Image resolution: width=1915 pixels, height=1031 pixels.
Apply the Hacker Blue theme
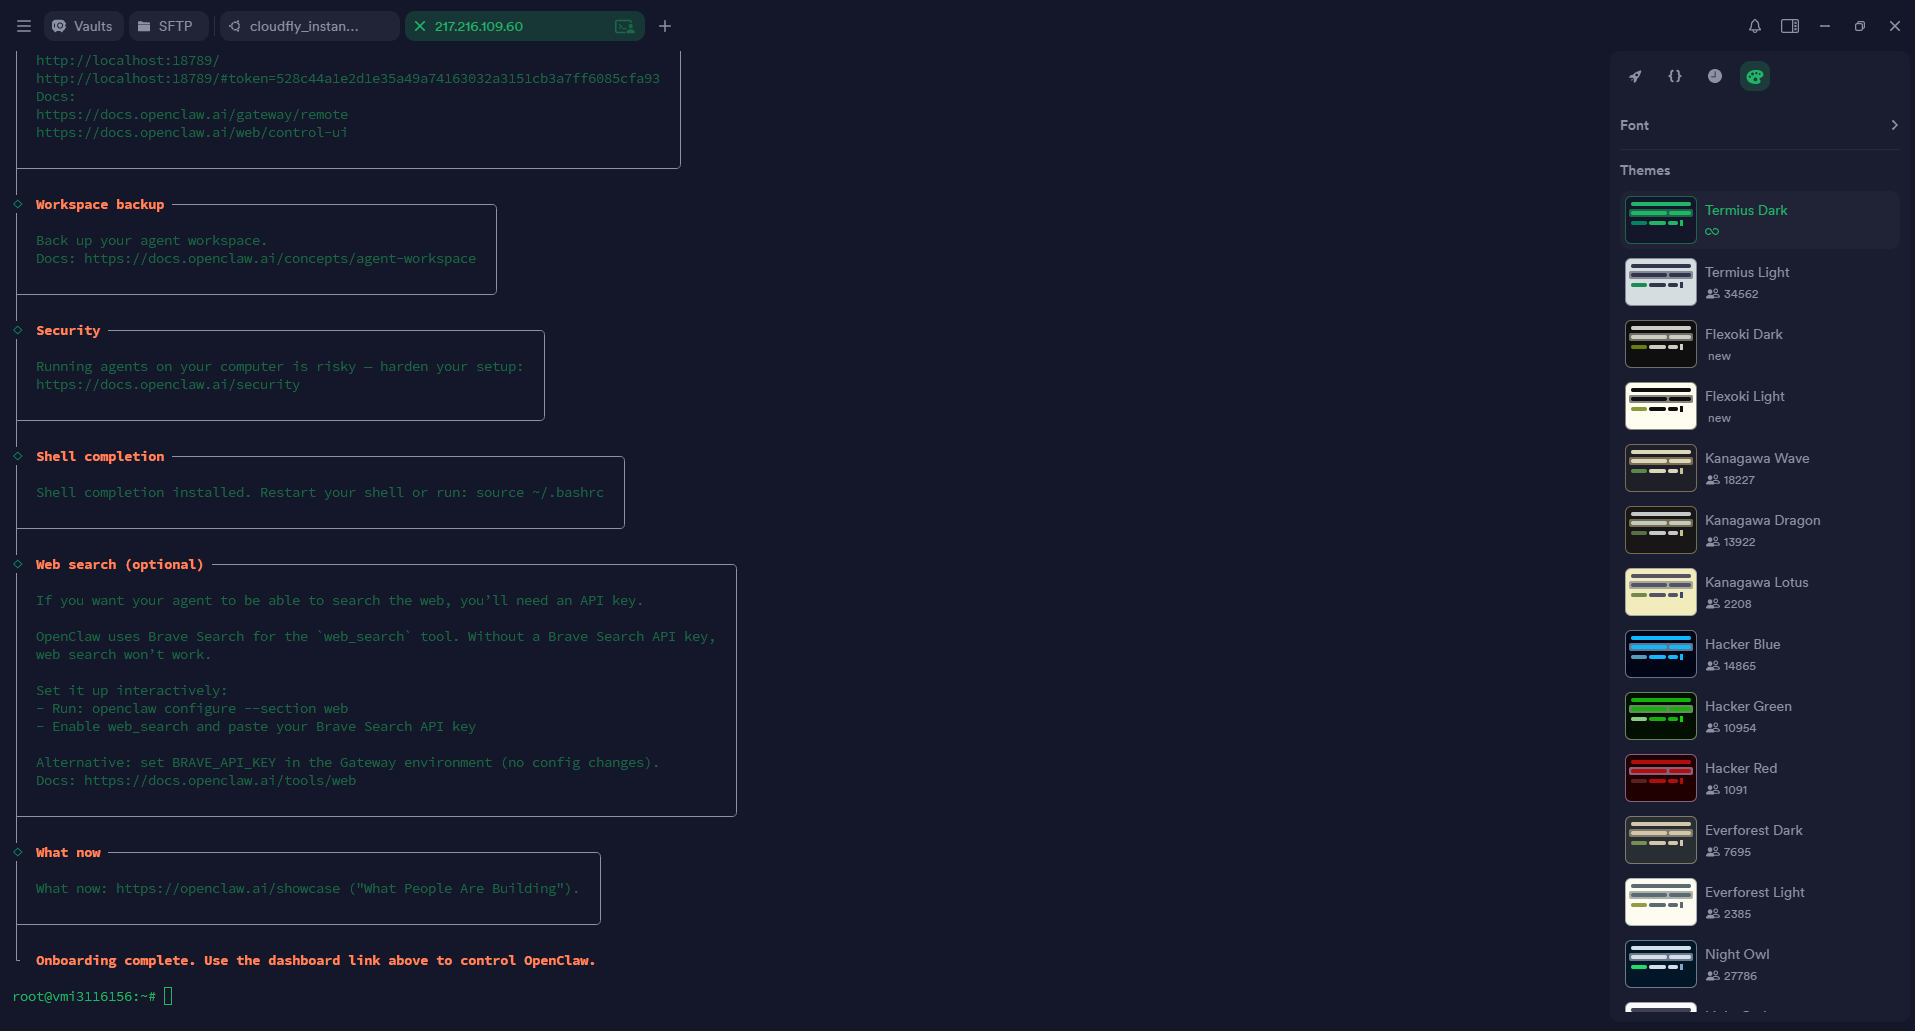click(x=1759, y=654)
